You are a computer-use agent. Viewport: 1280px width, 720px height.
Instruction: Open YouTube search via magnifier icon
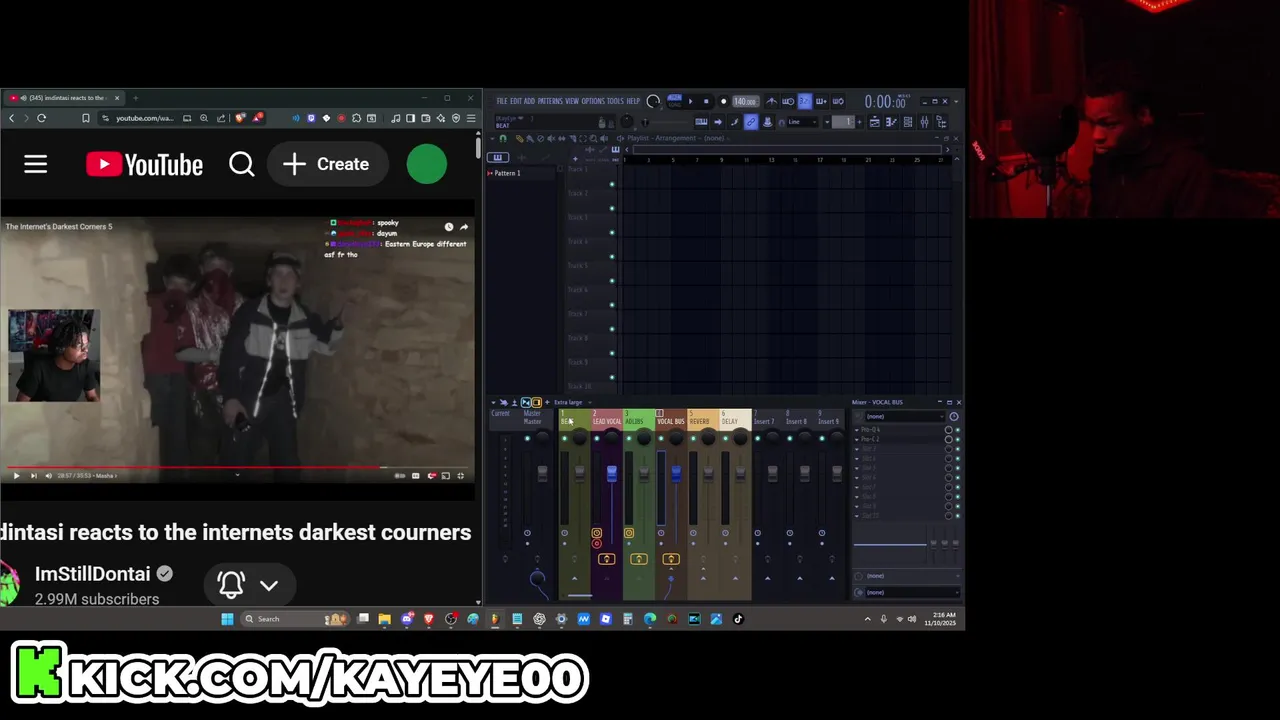242,164
